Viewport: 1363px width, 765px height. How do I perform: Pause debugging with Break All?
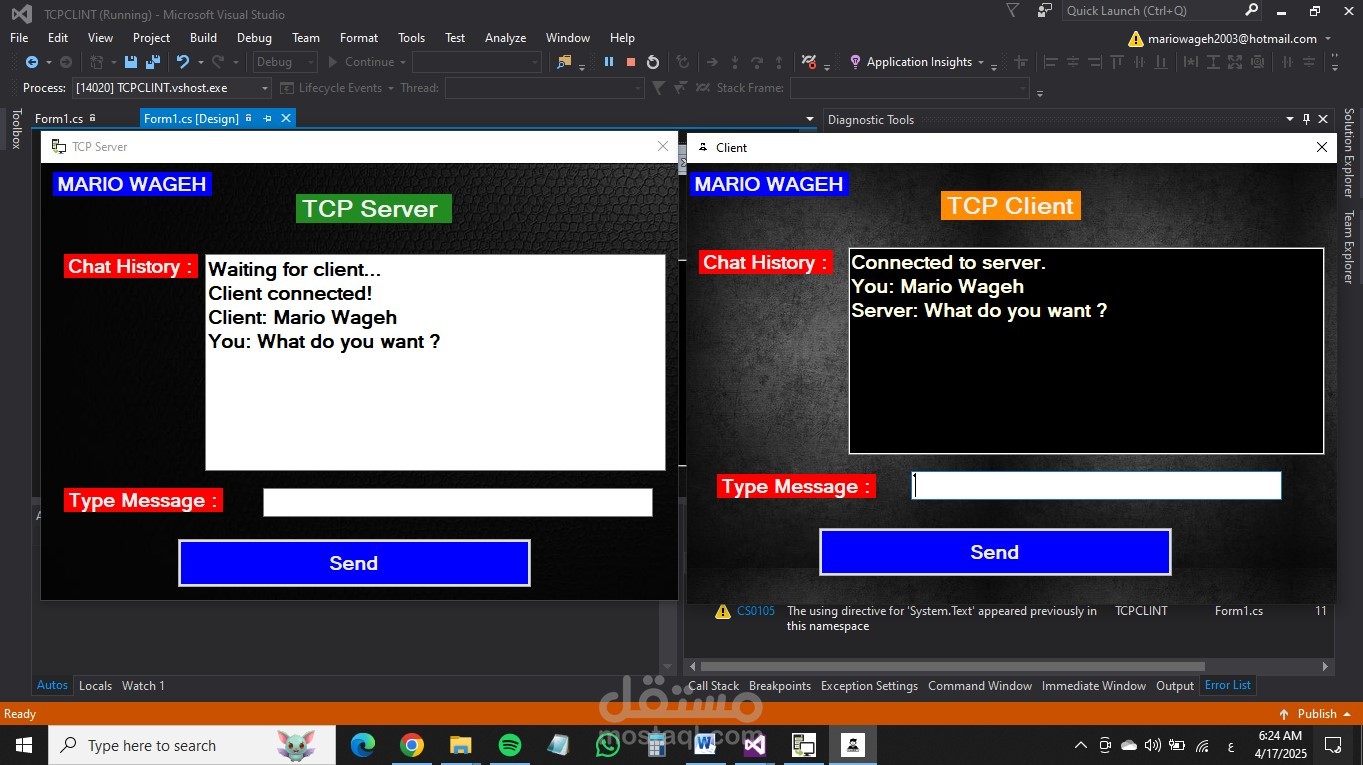[x=609, y=61]
